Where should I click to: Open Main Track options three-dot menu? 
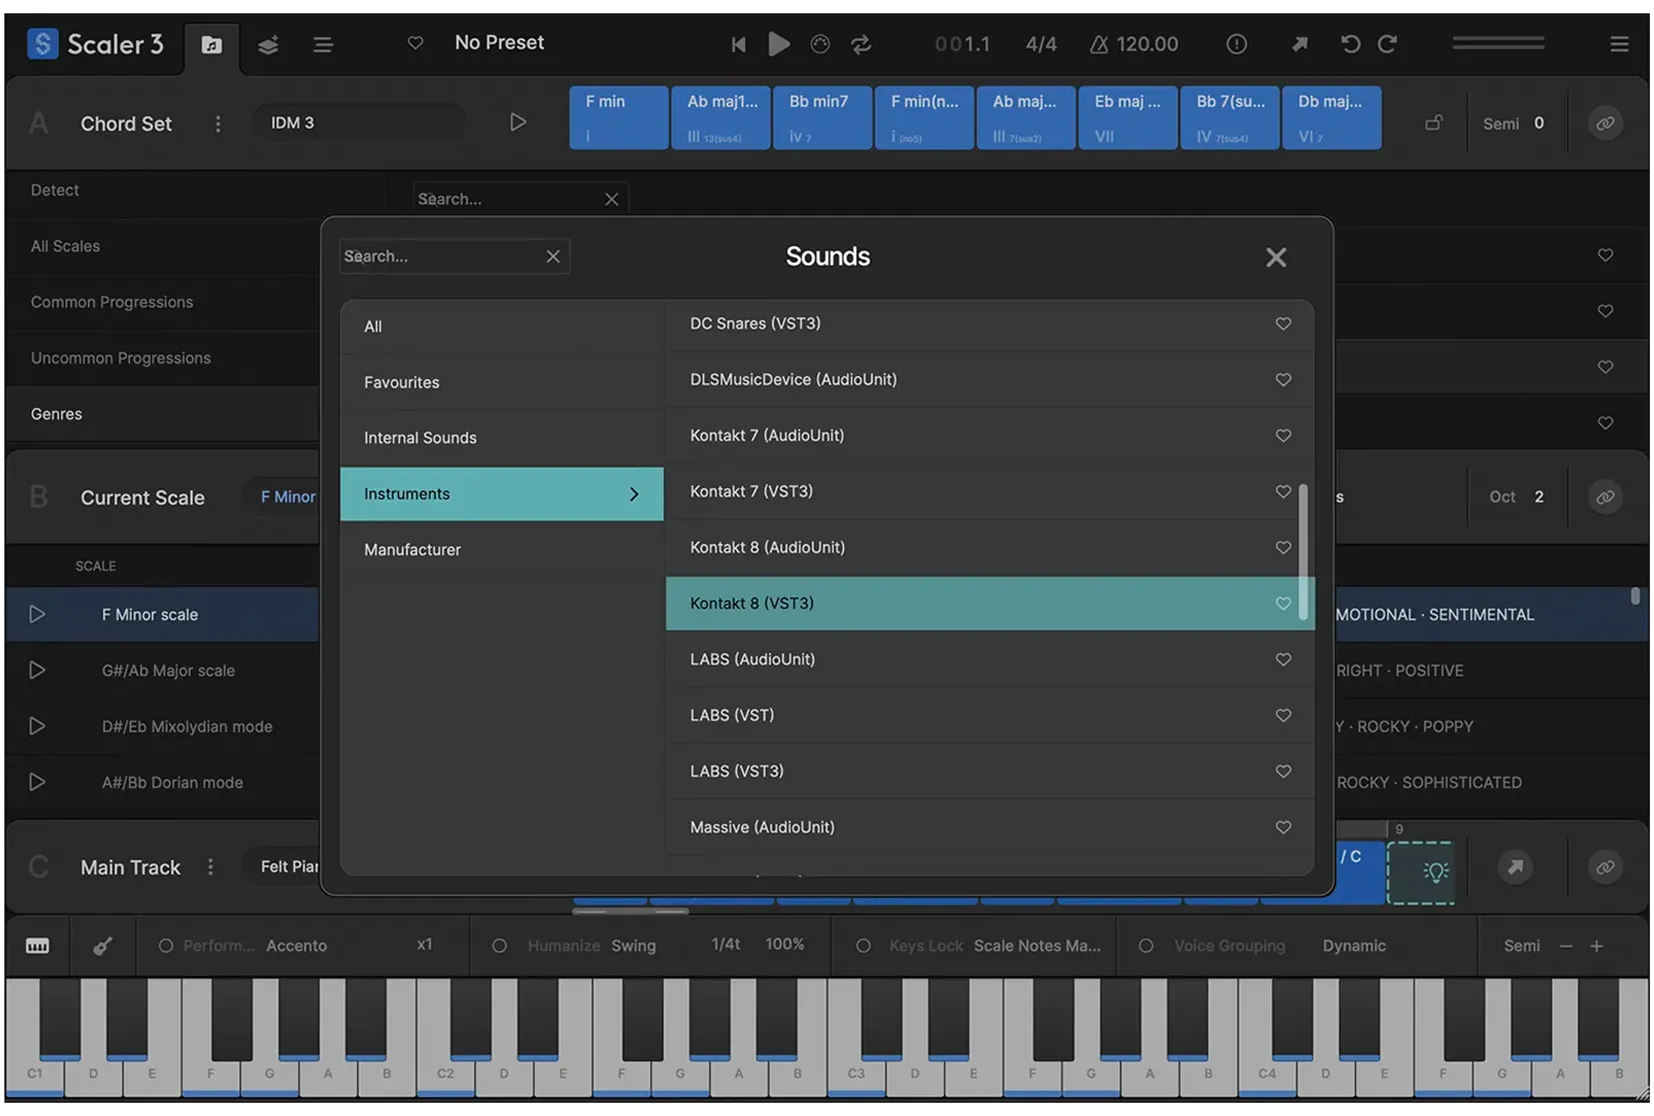point(210,867)
